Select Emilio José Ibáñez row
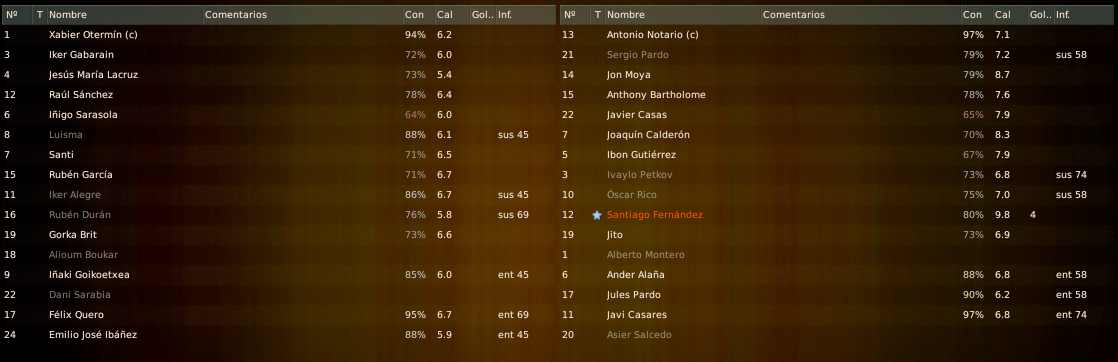Image resolution: width=1118 pixels, height=362 pixels. pyautogui.click(x=279, y=334)
